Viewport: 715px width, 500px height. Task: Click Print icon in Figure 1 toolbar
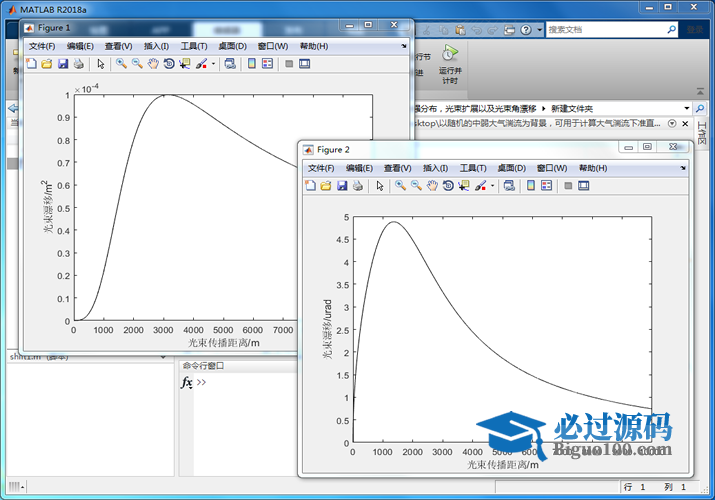78,64
